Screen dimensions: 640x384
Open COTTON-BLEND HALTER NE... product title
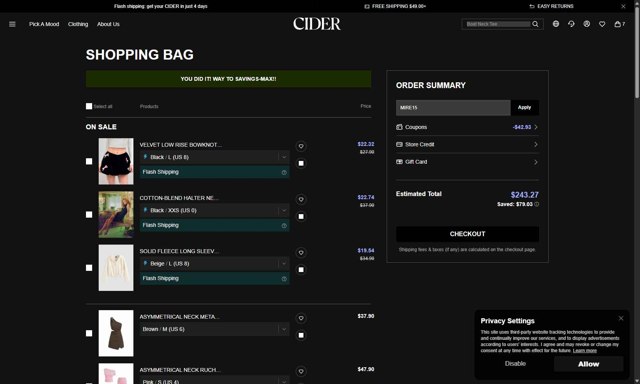179,198
